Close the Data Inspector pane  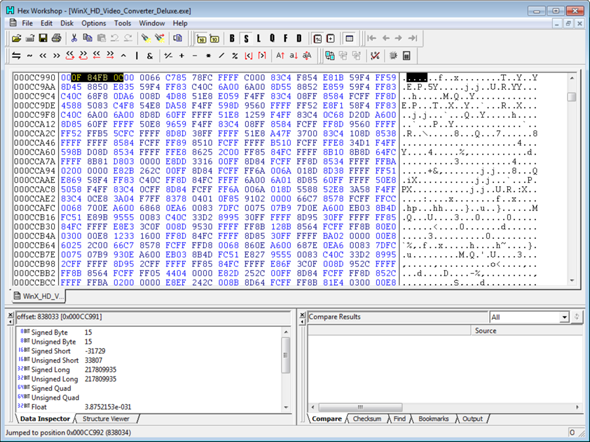[11, 314]
